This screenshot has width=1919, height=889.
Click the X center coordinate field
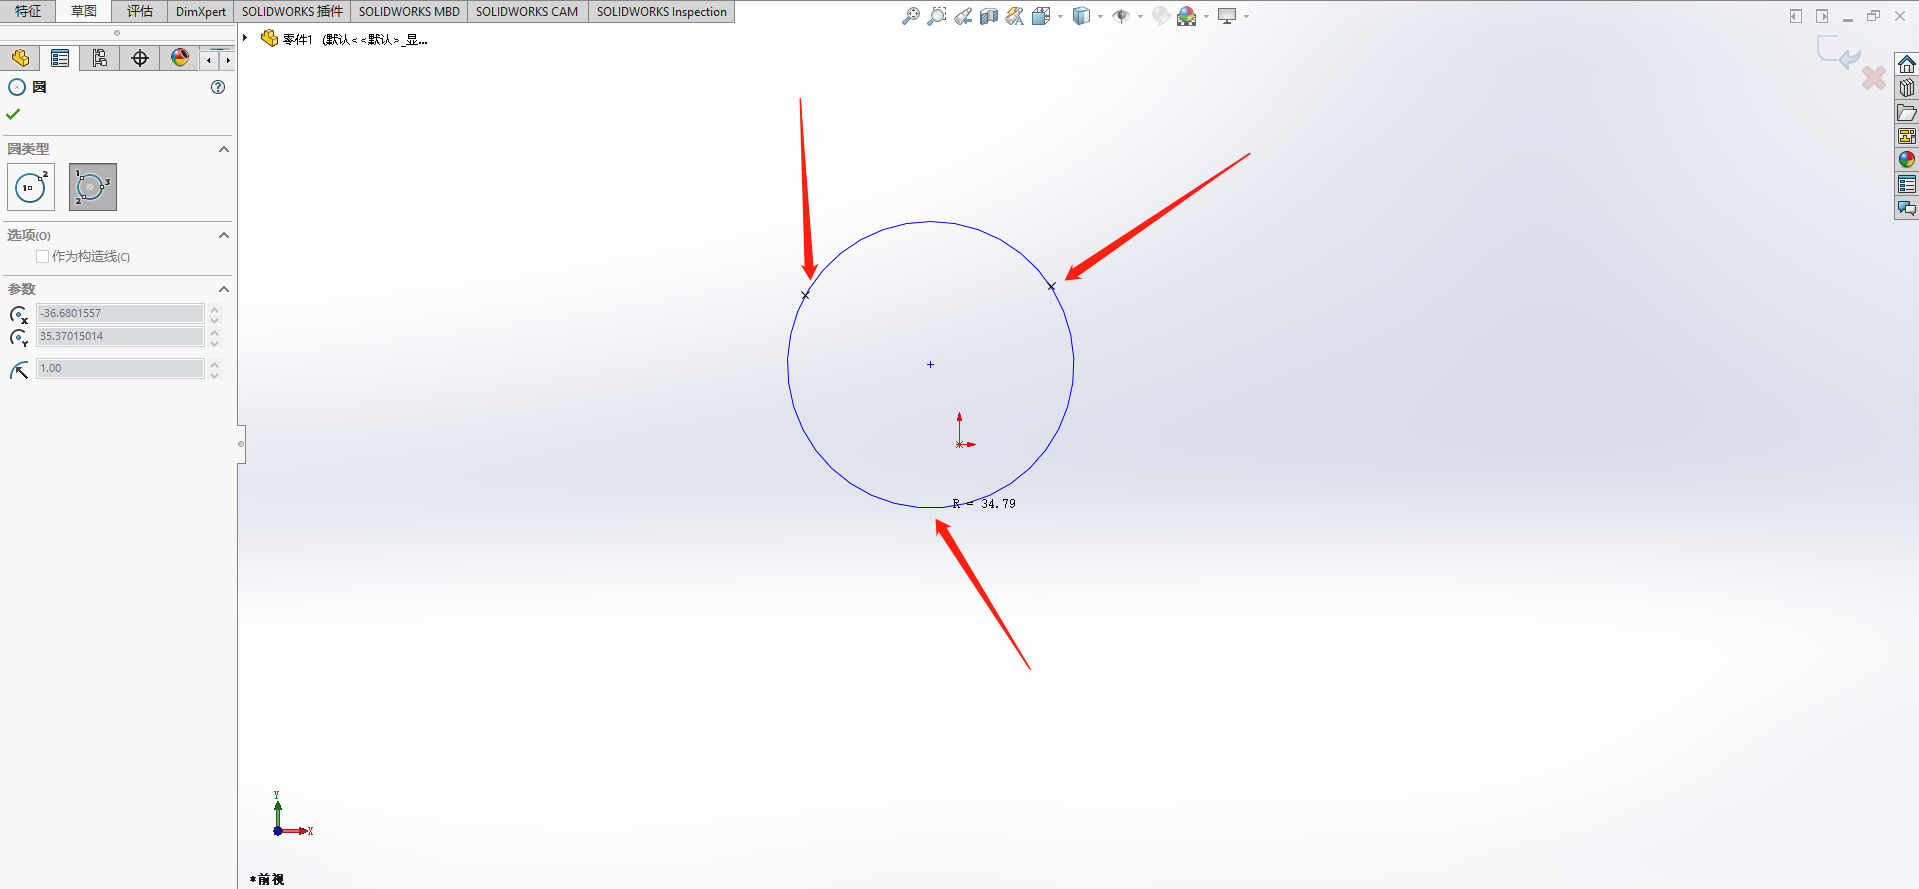(x=120, y=313)
